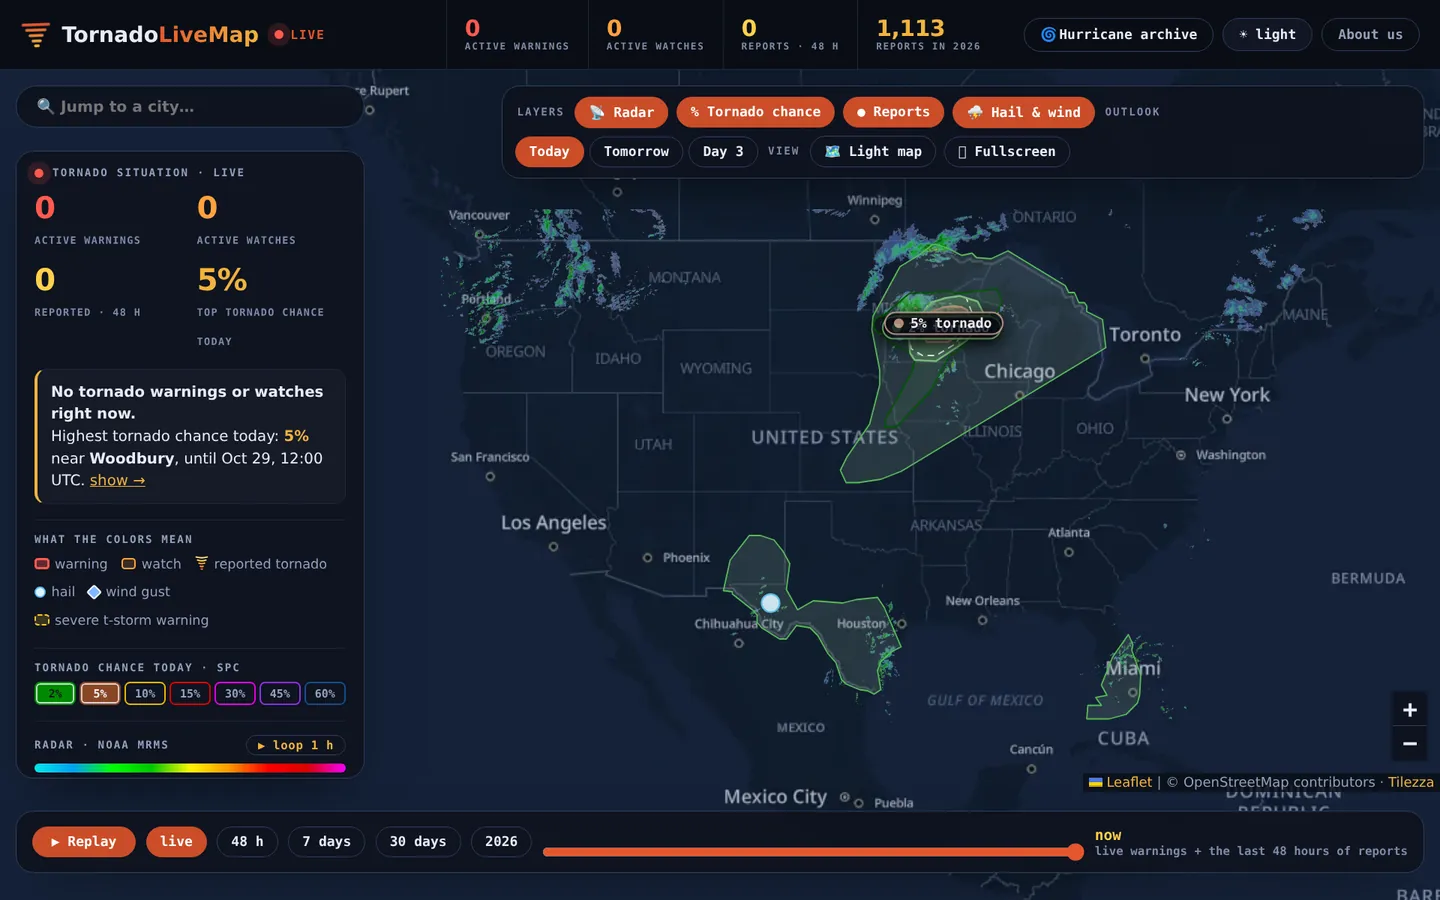Viewport: 1440px width, 900px height.
Task: Click the 45% tornado chance swatch
Action: click(280, 693)
